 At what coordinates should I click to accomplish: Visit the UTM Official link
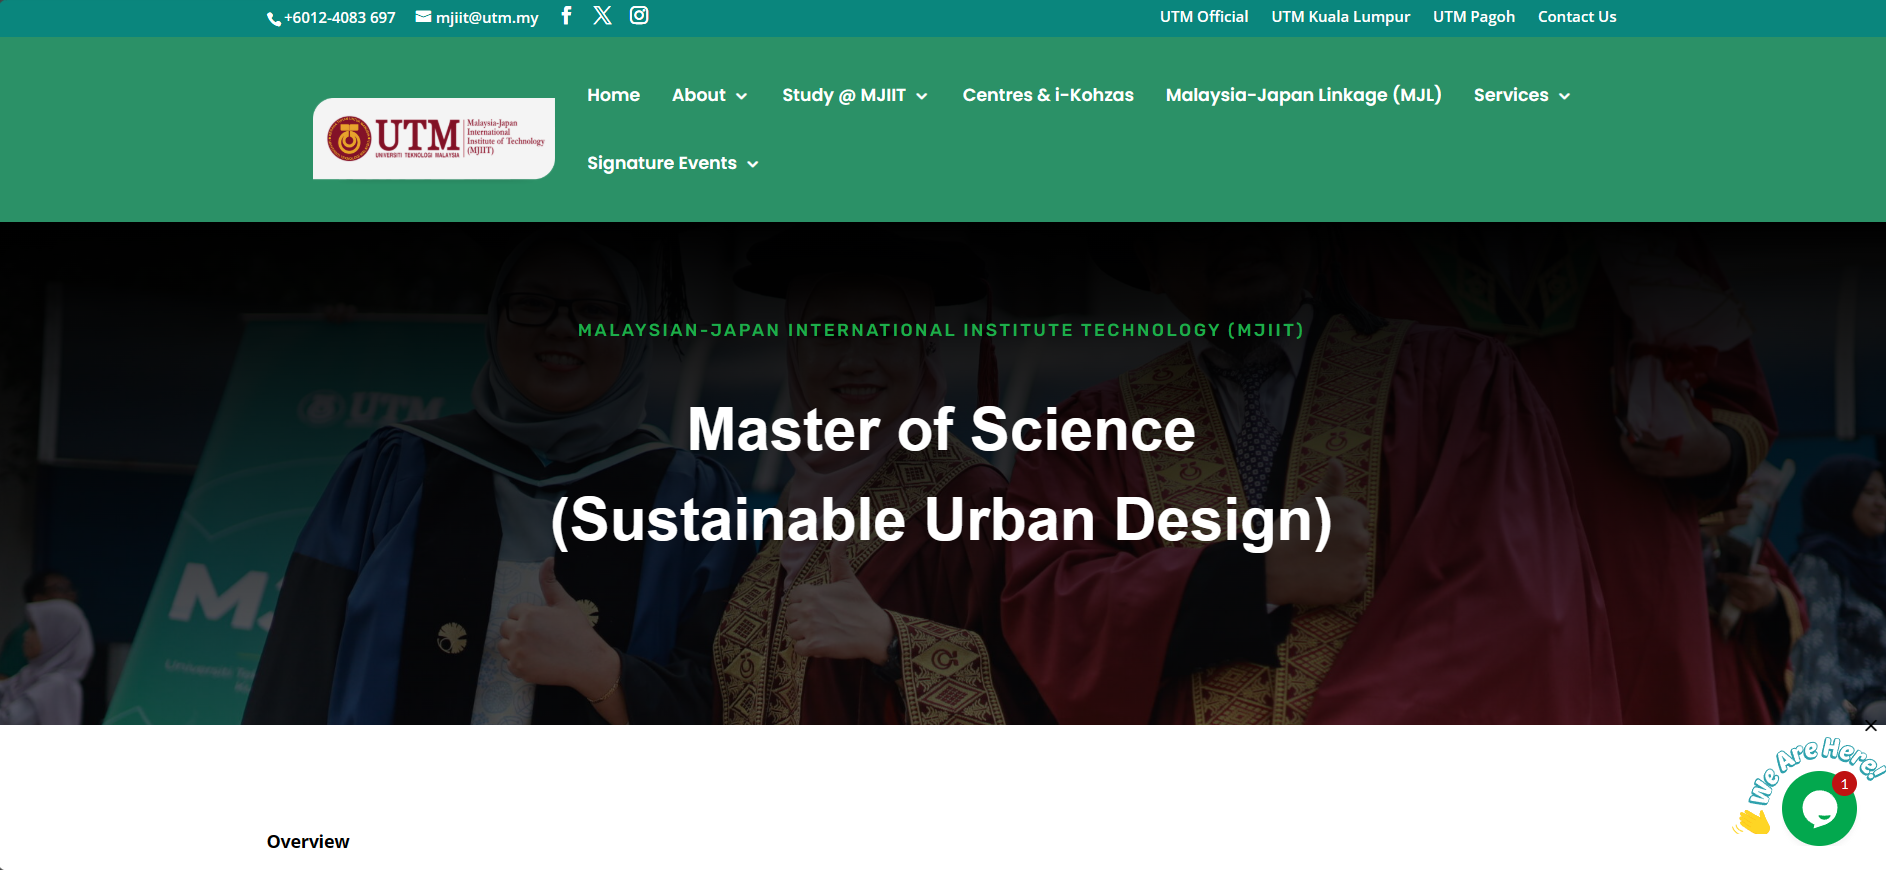[1203, 17]
